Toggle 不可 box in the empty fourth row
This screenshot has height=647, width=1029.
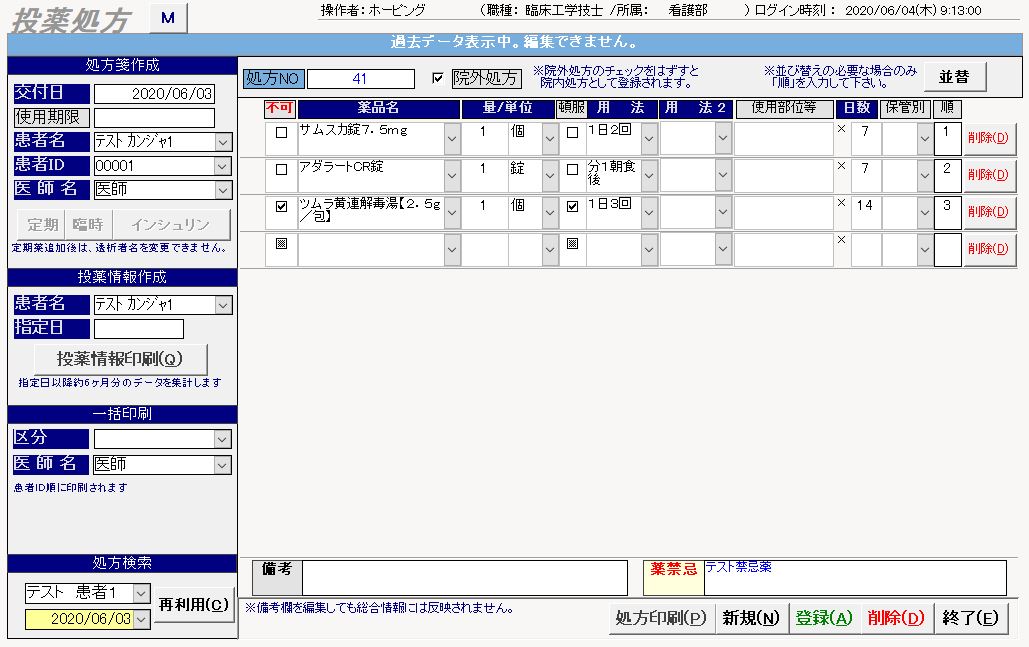click(282, 243)
